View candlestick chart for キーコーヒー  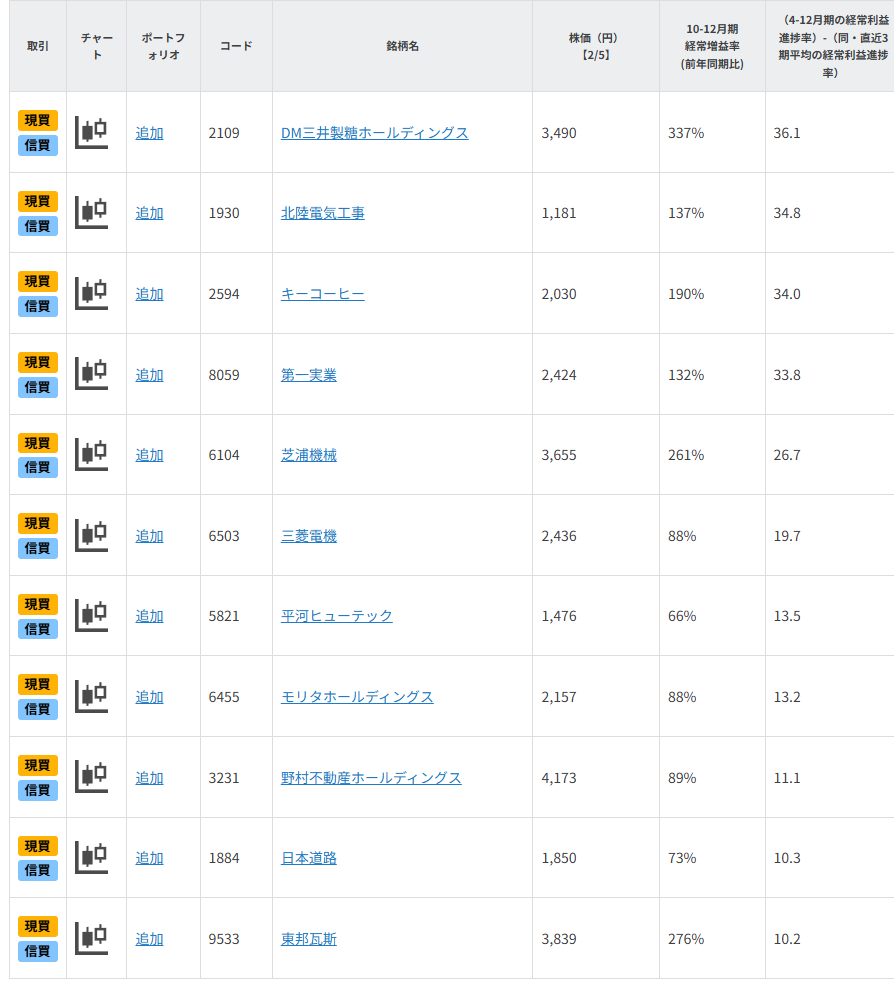tap(92, 293)
